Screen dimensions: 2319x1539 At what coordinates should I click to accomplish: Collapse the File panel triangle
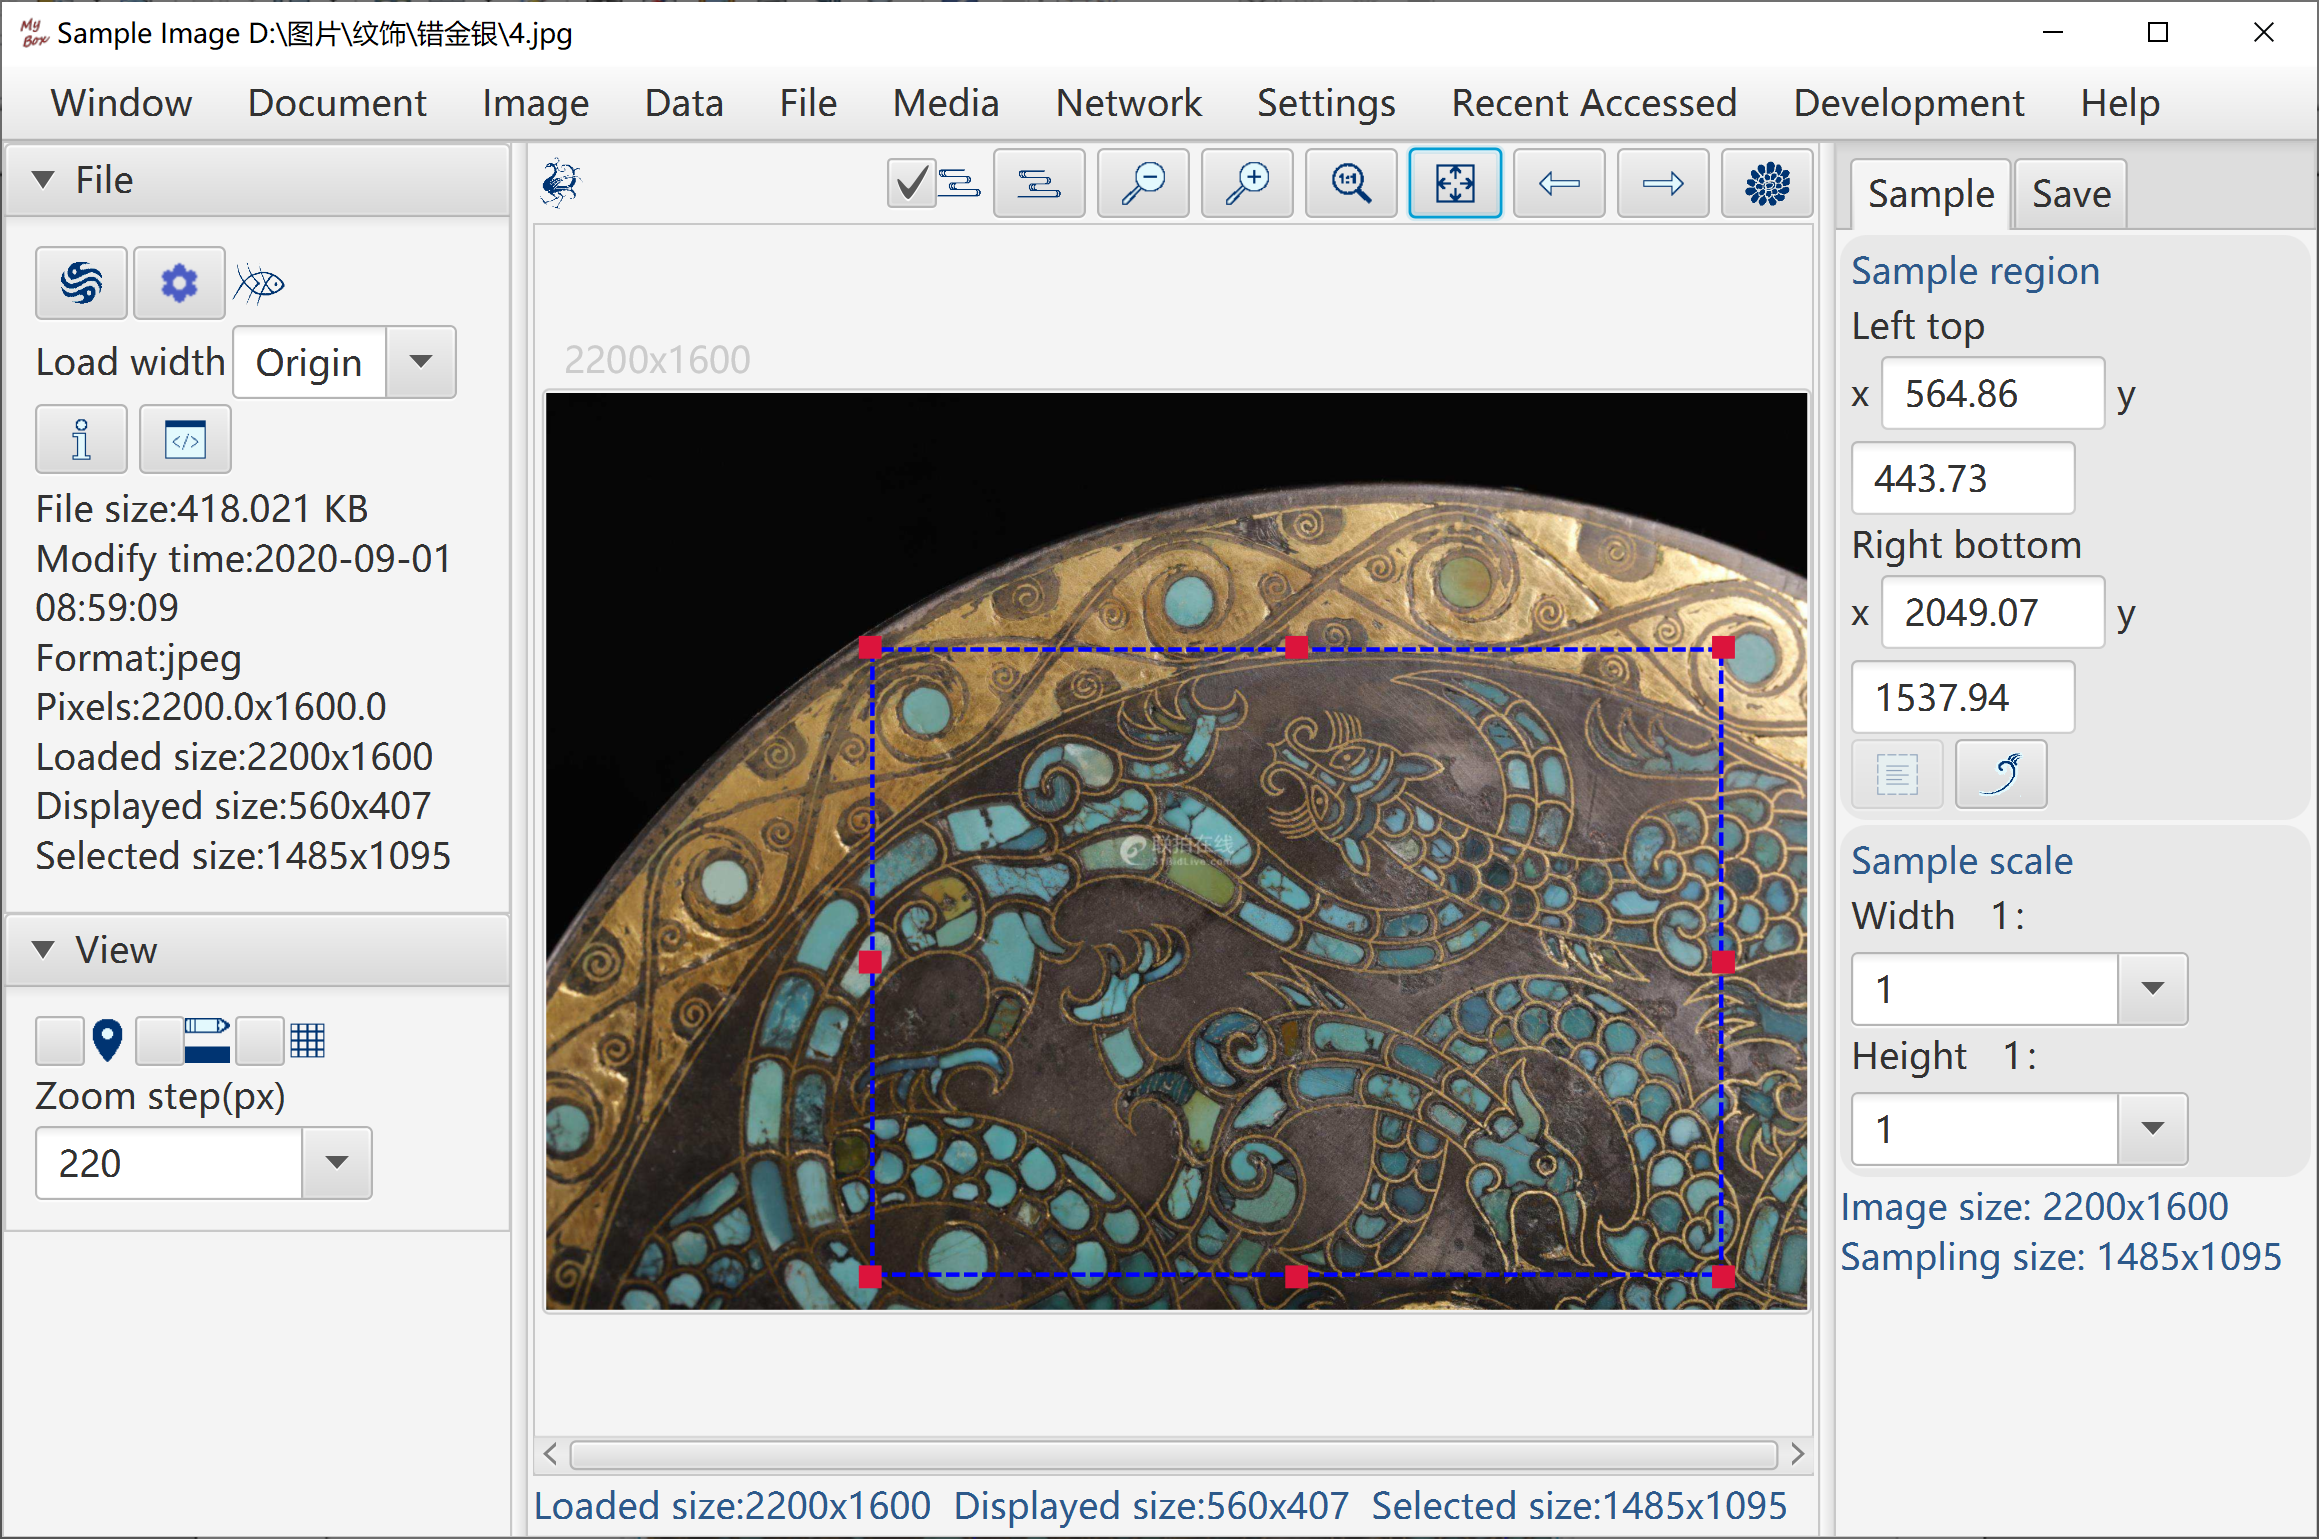click(x=43, y=180)
